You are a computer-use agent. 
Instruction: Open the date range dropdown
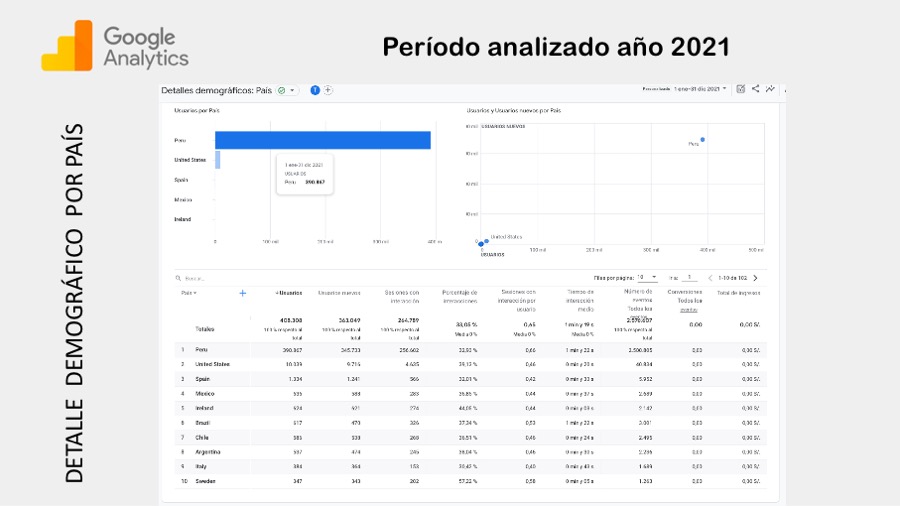[700, 89]
